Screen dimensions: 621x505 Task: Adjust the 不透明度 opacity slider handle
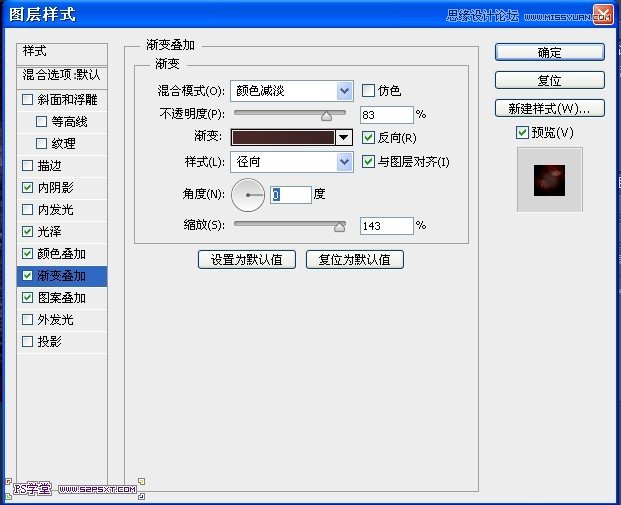(x=326, y=116)
